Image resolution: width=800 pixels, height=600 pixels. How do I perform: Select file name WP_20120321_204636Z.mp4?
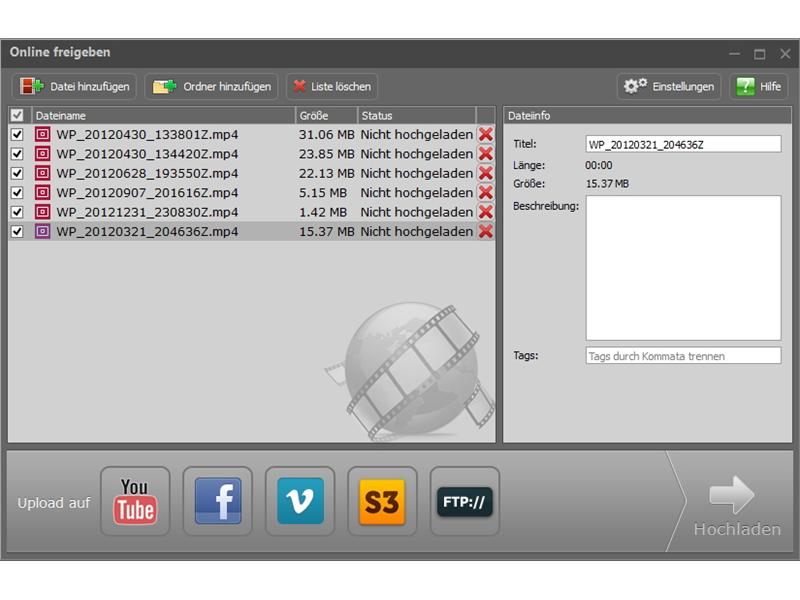(x=147, y=232)
